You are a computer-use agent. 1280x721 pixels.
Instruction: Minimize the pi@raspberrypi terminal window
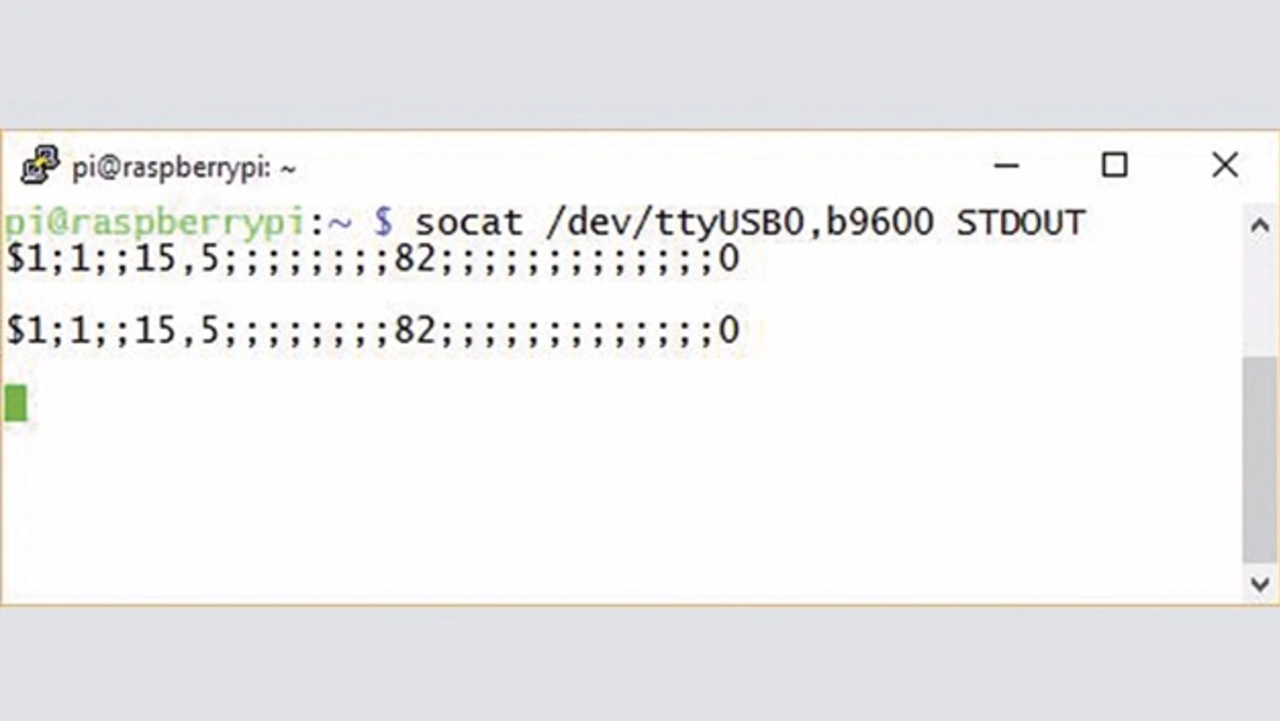[x=1007, y=165]
